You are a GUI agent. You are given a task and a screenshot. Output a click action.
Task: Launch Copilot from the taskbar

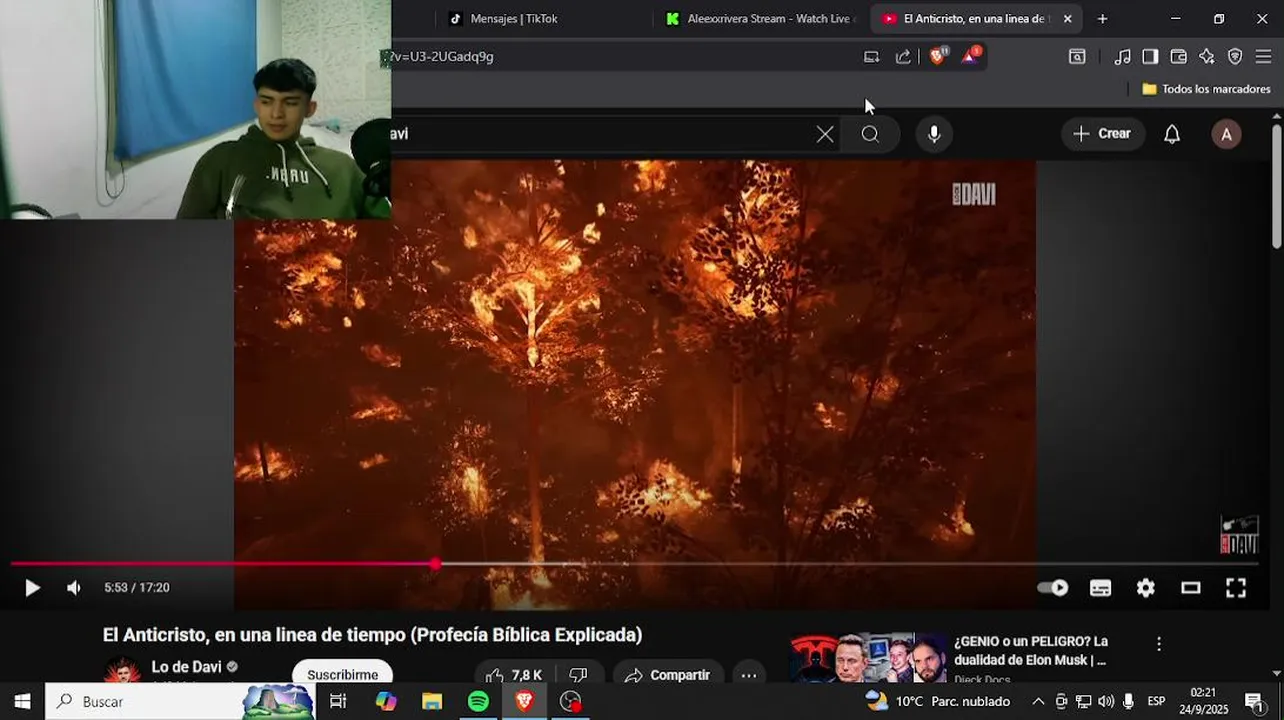(386, 701)
